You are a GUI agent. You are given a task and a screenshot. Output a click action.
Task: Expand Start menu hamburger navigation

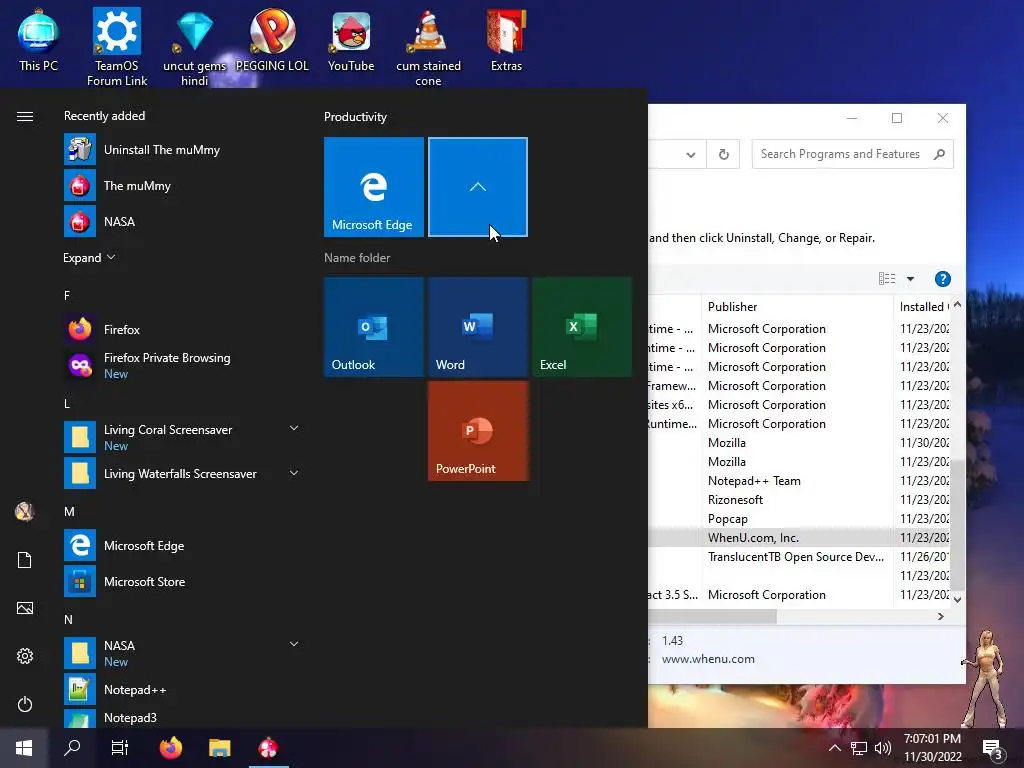[x=25, y=116]
